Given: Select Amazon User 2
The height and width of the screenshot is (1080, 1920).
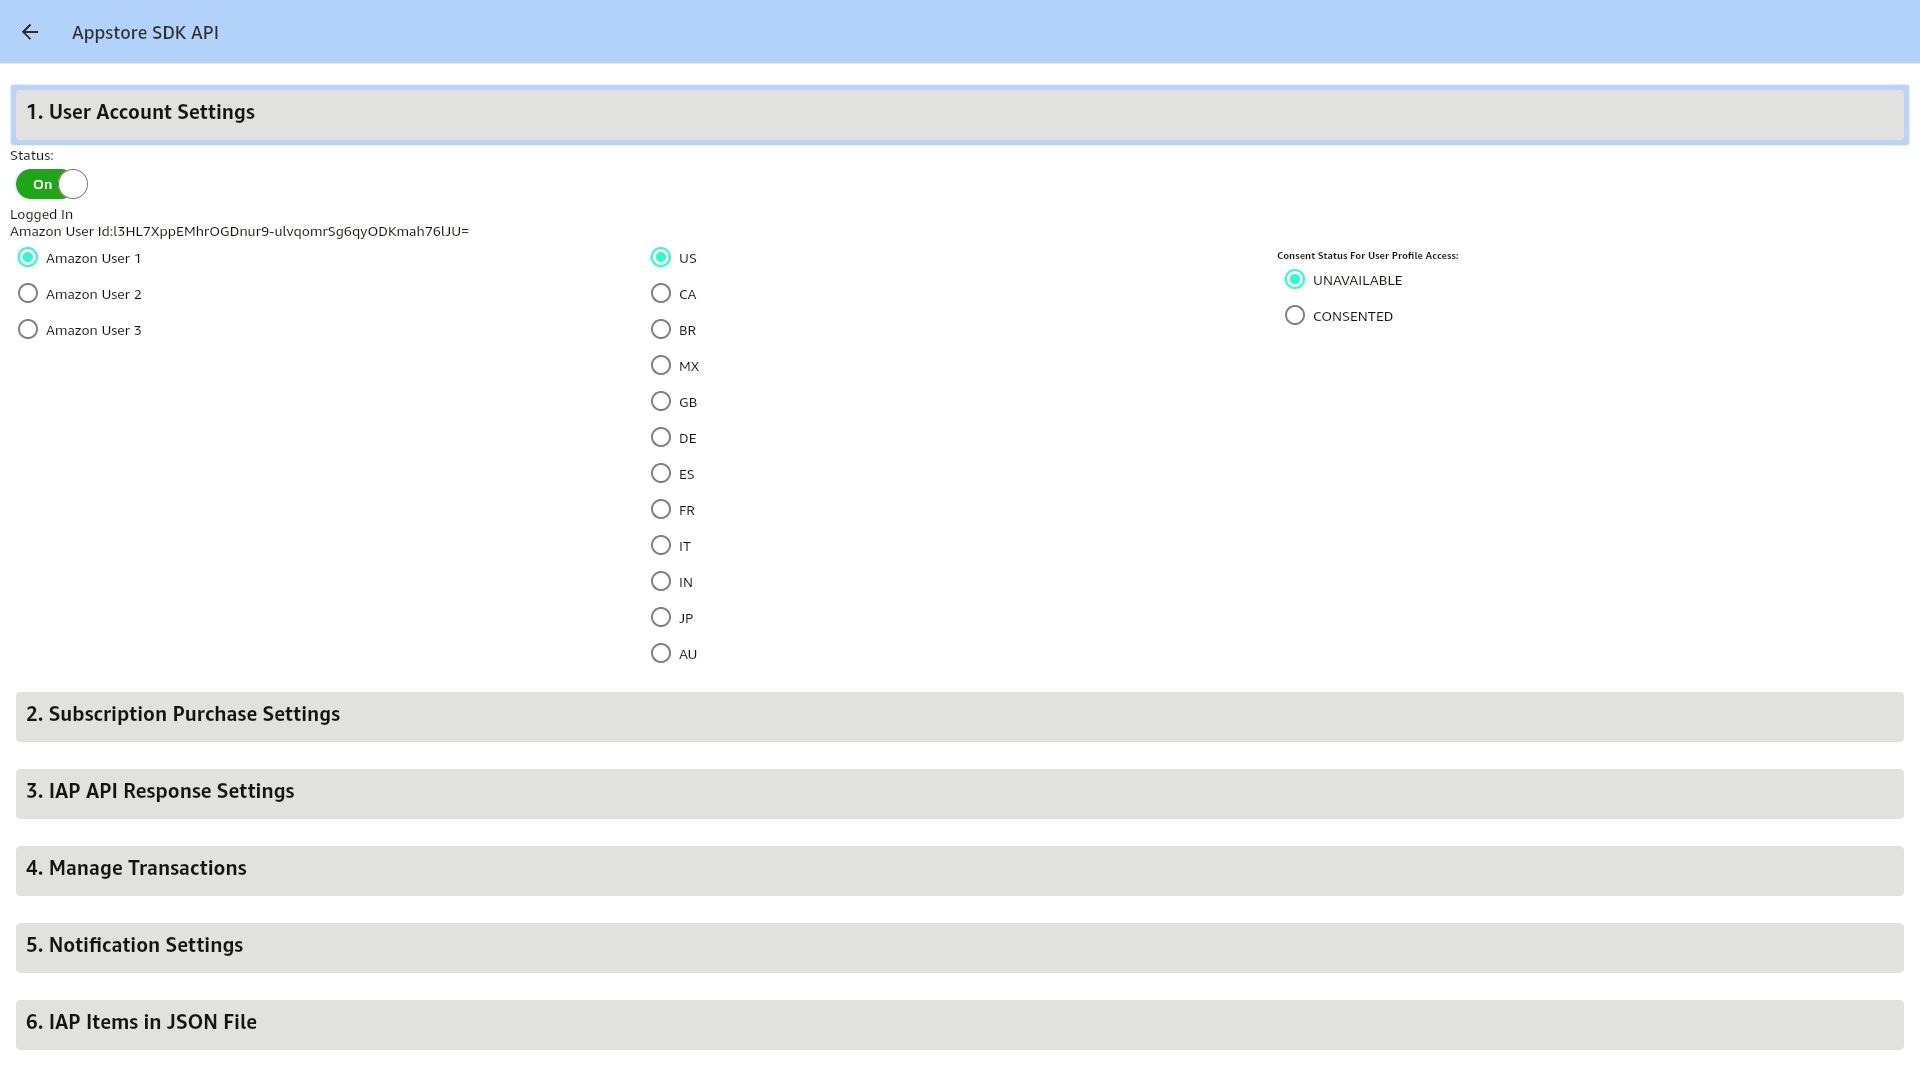Looking at the screenshot, I should [28, 293].
